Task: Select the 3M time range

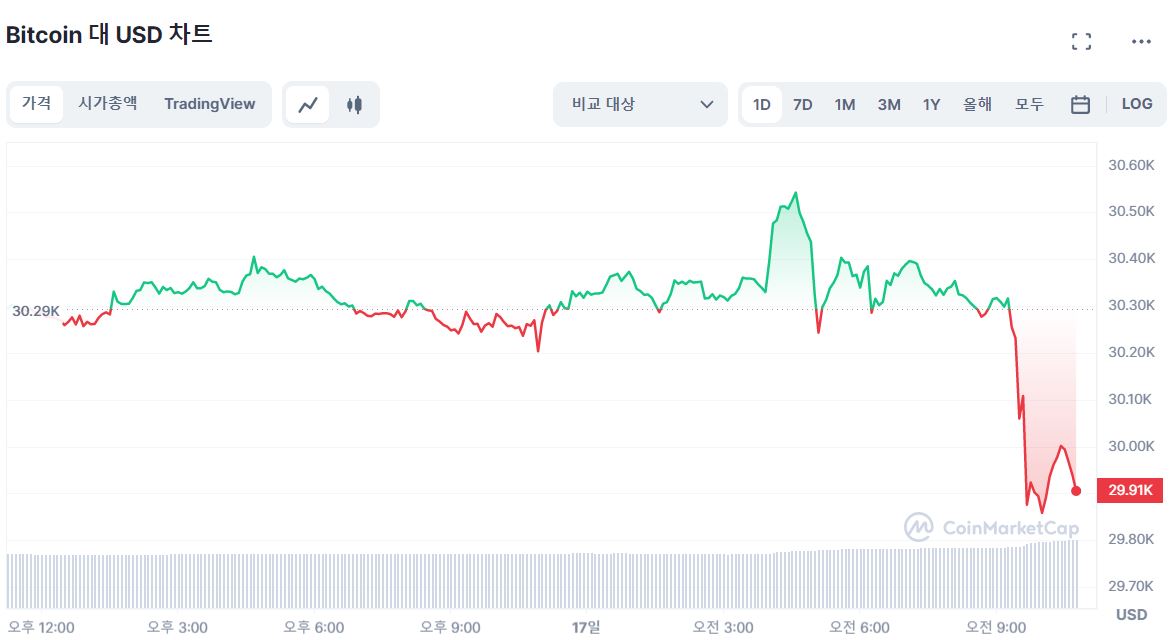Action: (x=889, y=105)
